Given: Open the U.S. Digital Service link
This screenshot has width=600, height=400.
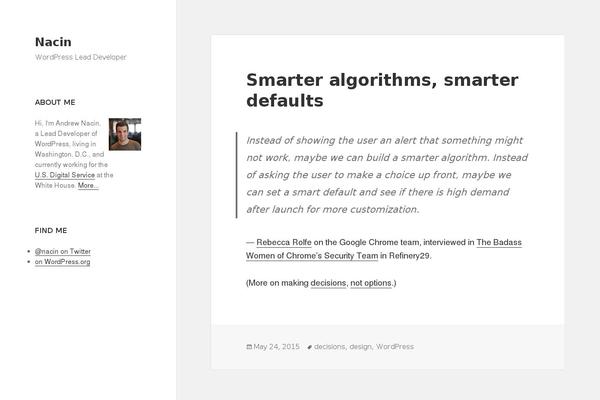Looking at the screenshot, I should [x=65, y=175].
